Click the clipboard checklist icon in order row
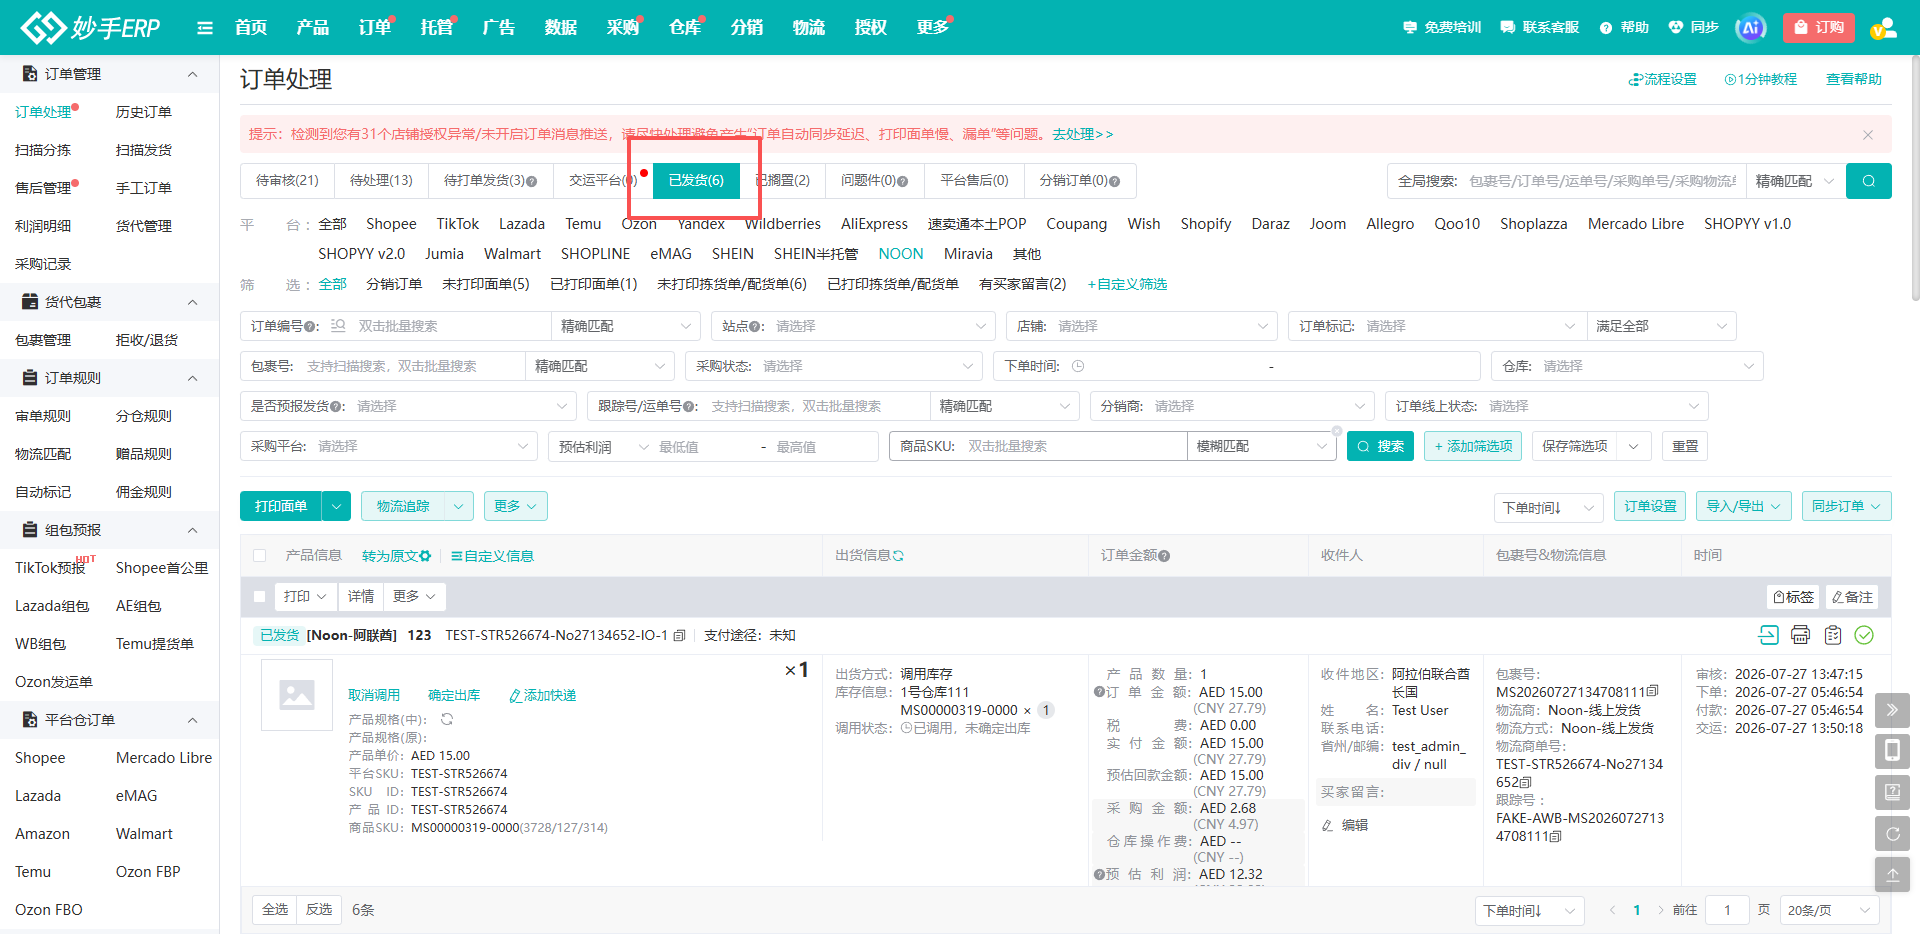Viewport: 1920px width, 934px height. click(1833, 635)
